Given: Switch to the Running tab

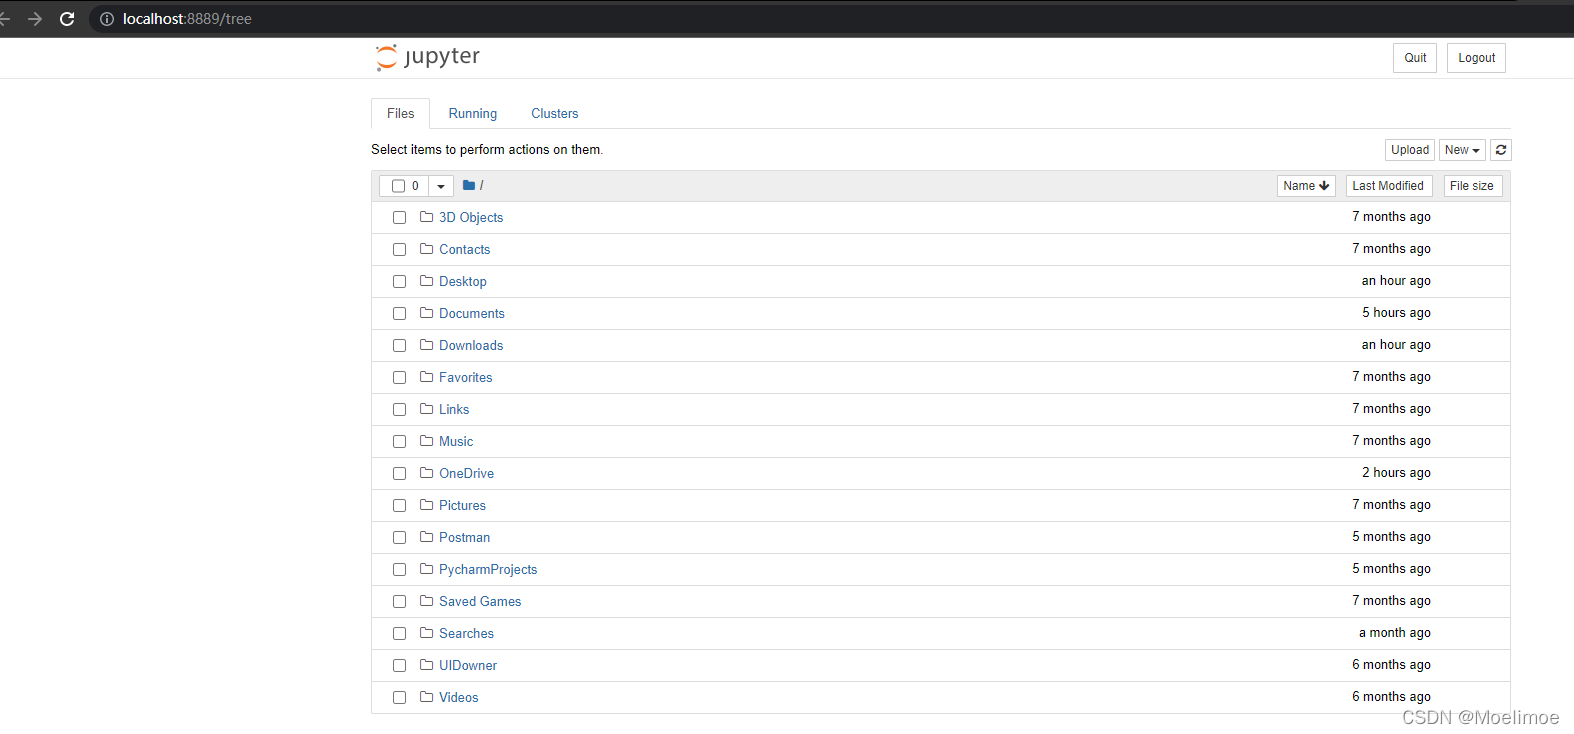Looking at the screenshot, I should [473, 113].
